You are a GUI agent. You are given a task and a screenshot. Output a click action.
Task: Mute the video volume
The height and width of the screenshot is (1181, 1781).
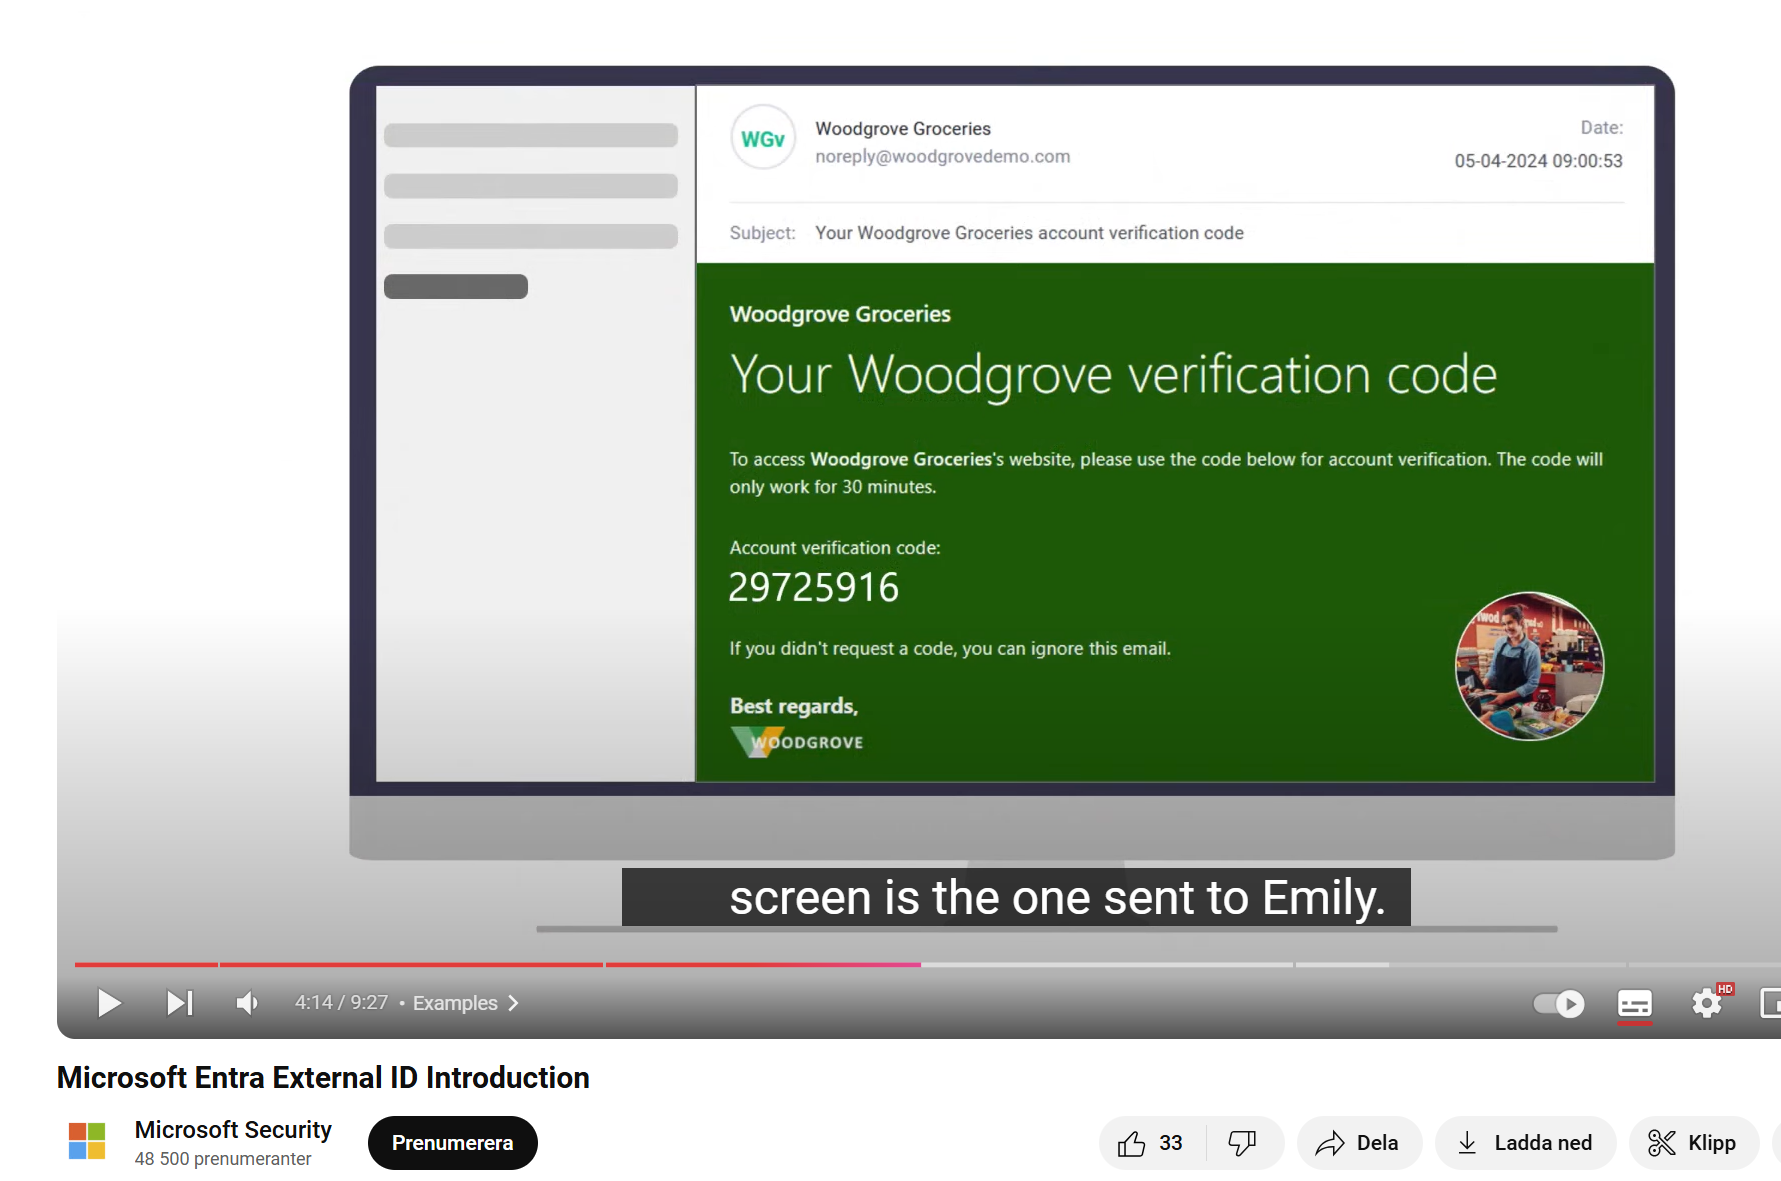[247, 1002]
